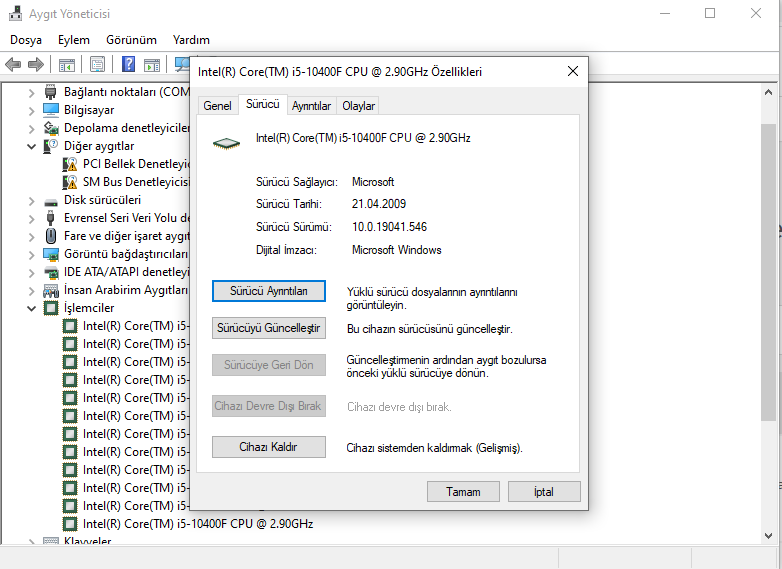The height and width of the screenshot is (569, 782).
Task: Click the Back arrow toolbar icon
Action: (13, 64)
